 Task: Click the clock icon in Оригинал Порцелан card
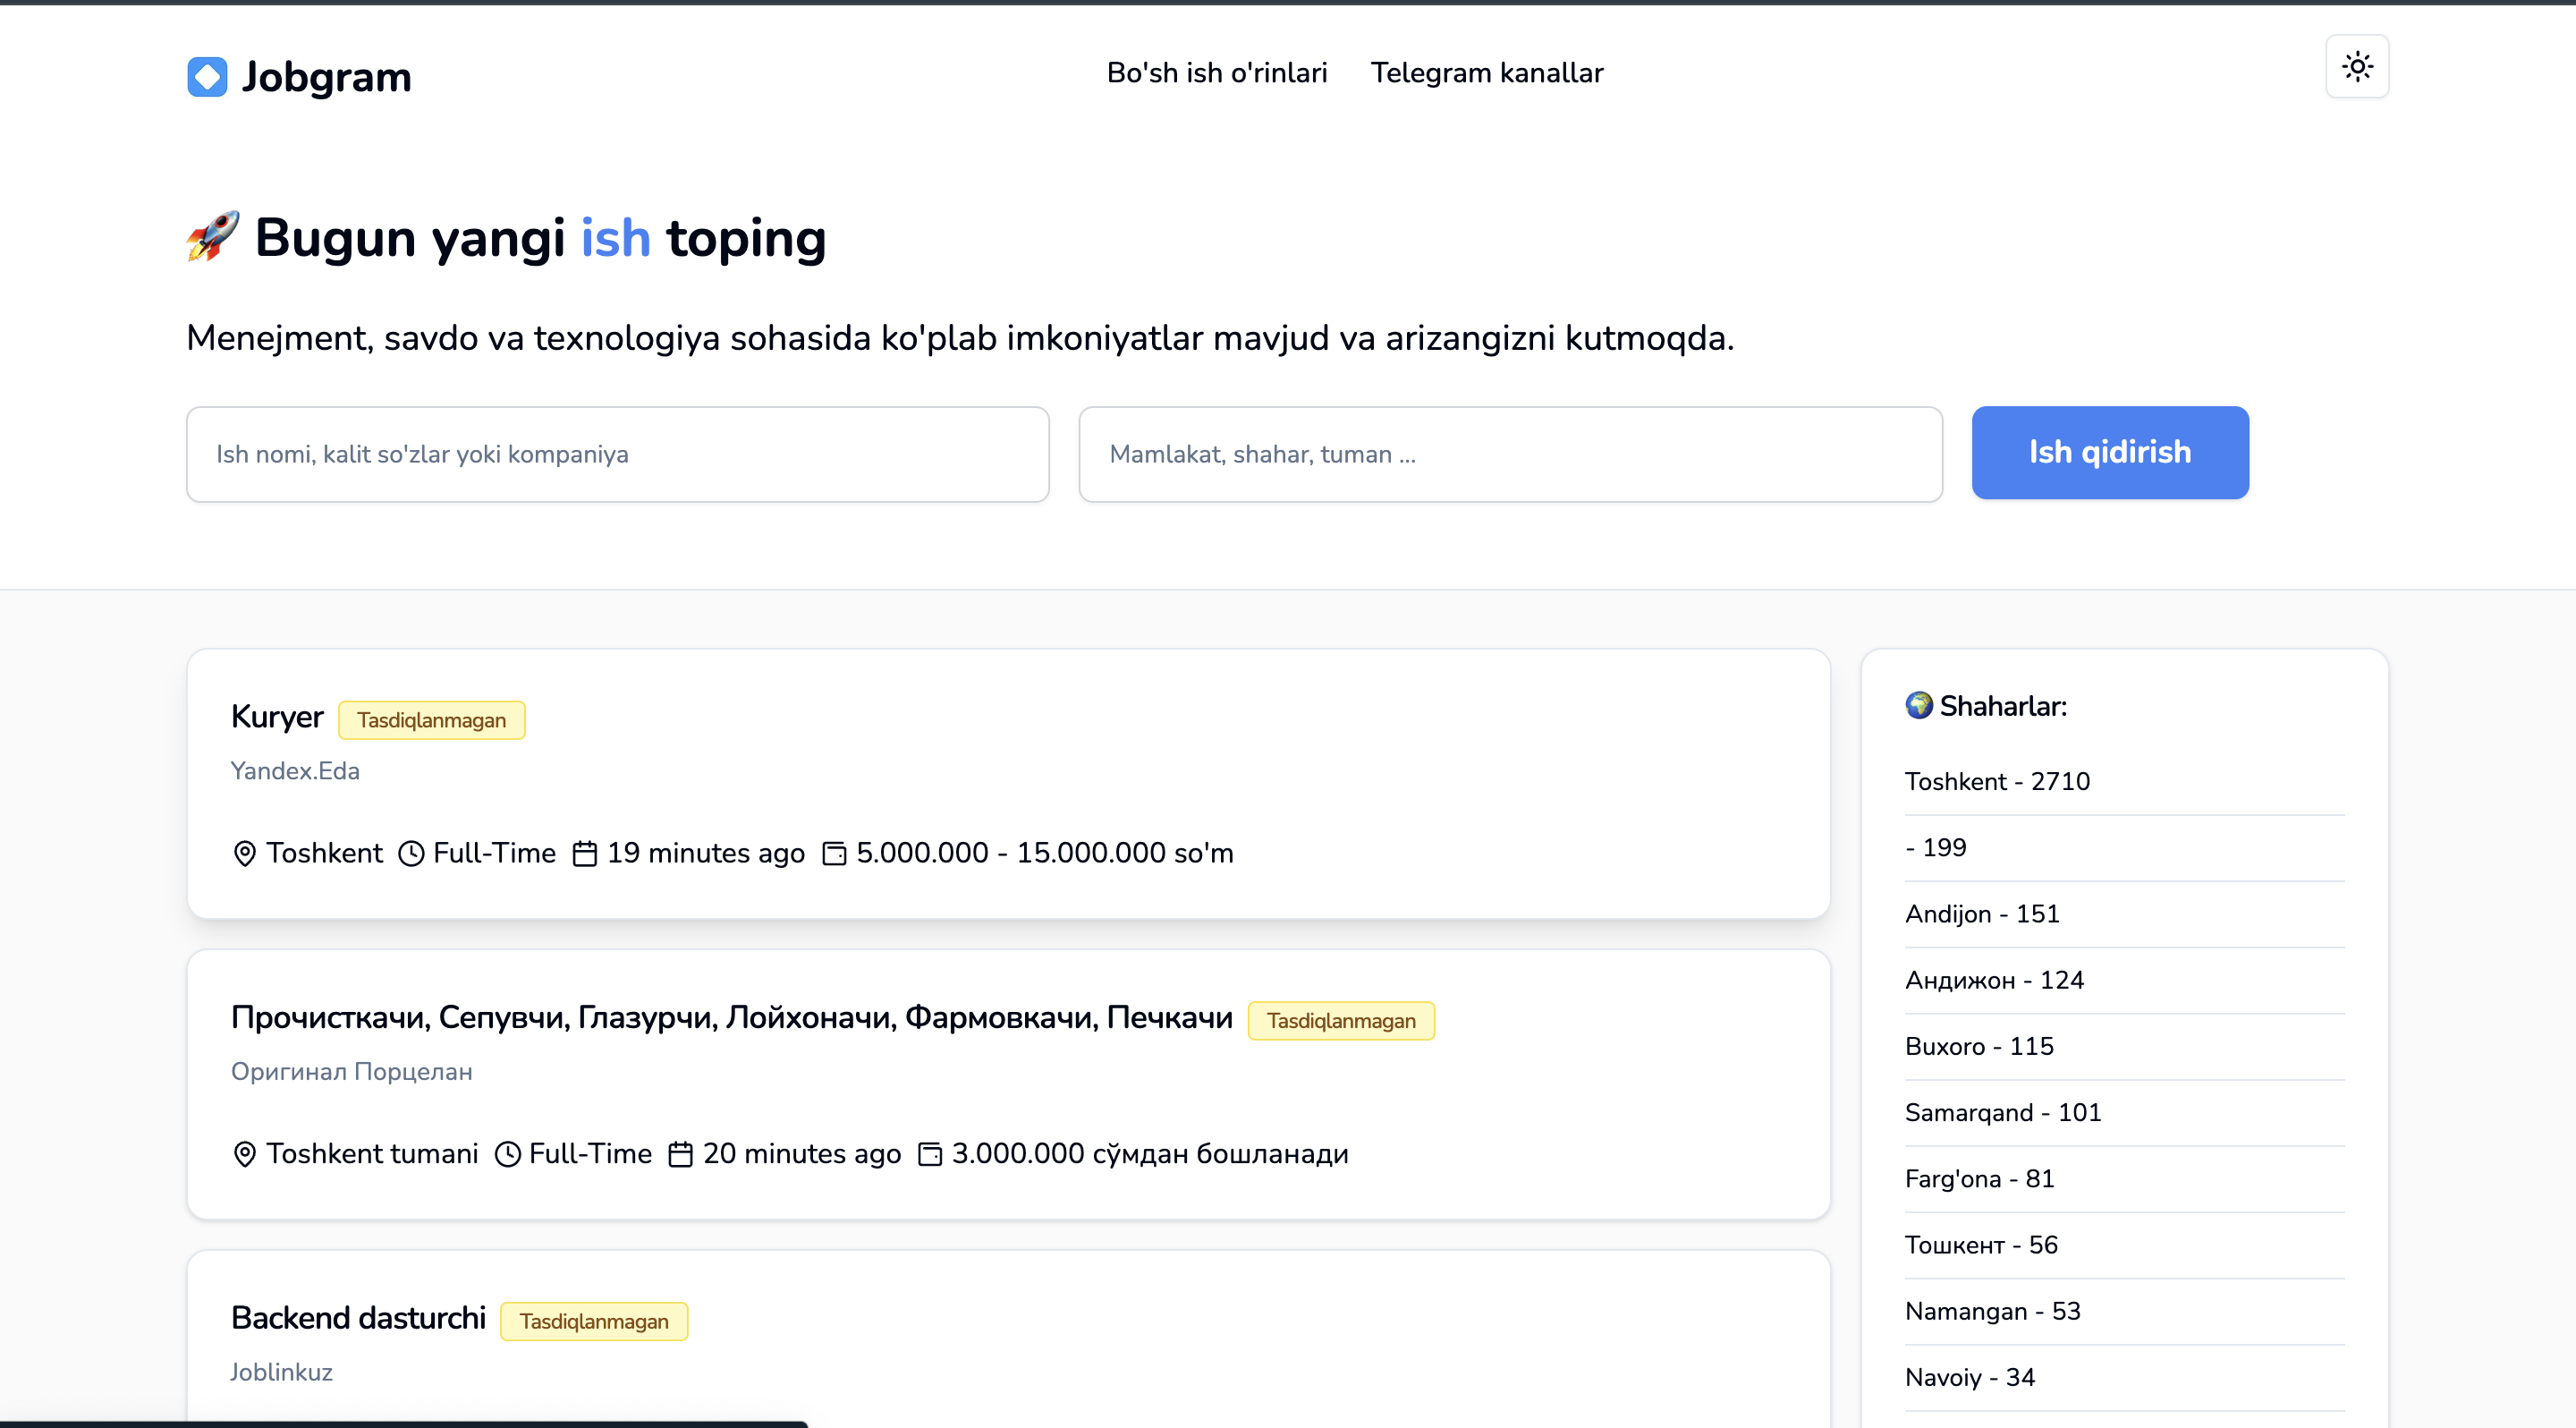(508, 1155)
